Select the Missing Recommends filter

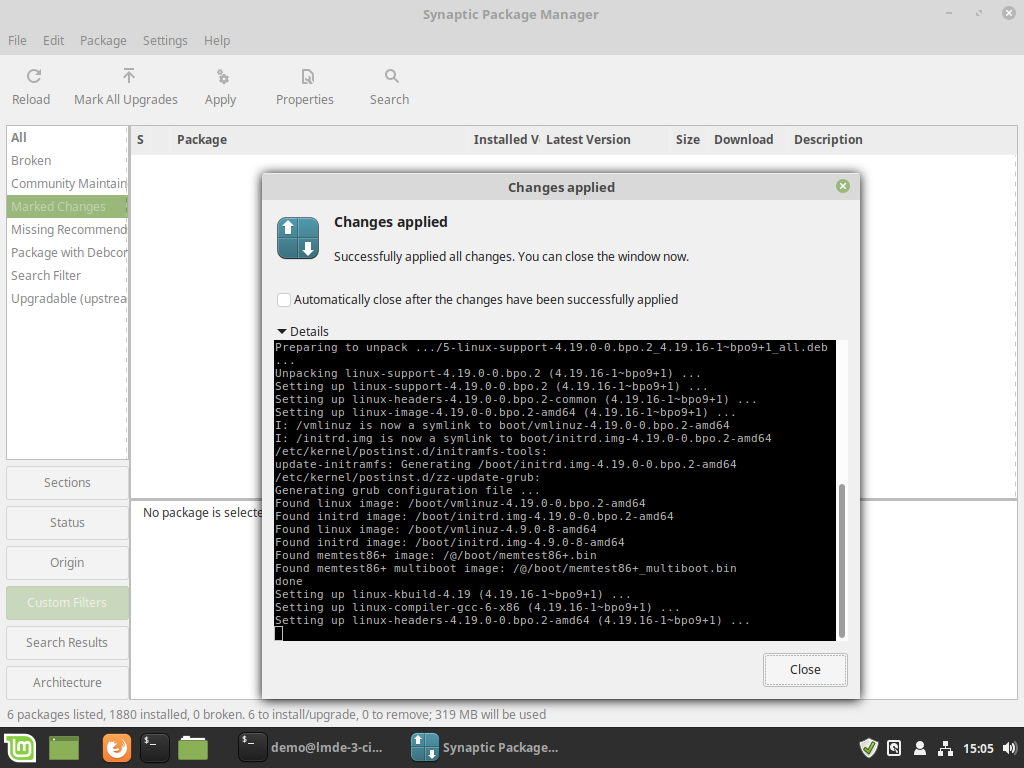point(67,229)
